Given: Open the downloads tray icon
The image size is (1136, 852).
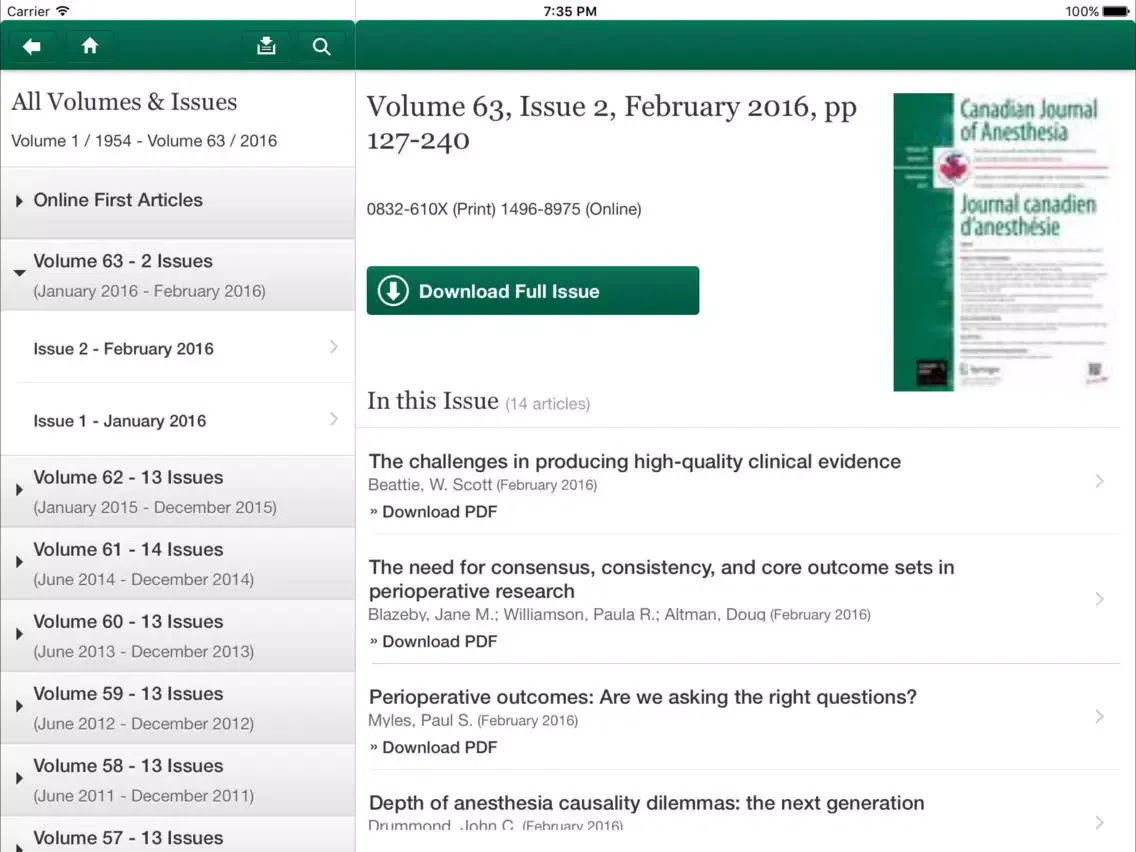Looking at the screenshot, I should pyautogui.click(x=266, y=46).
